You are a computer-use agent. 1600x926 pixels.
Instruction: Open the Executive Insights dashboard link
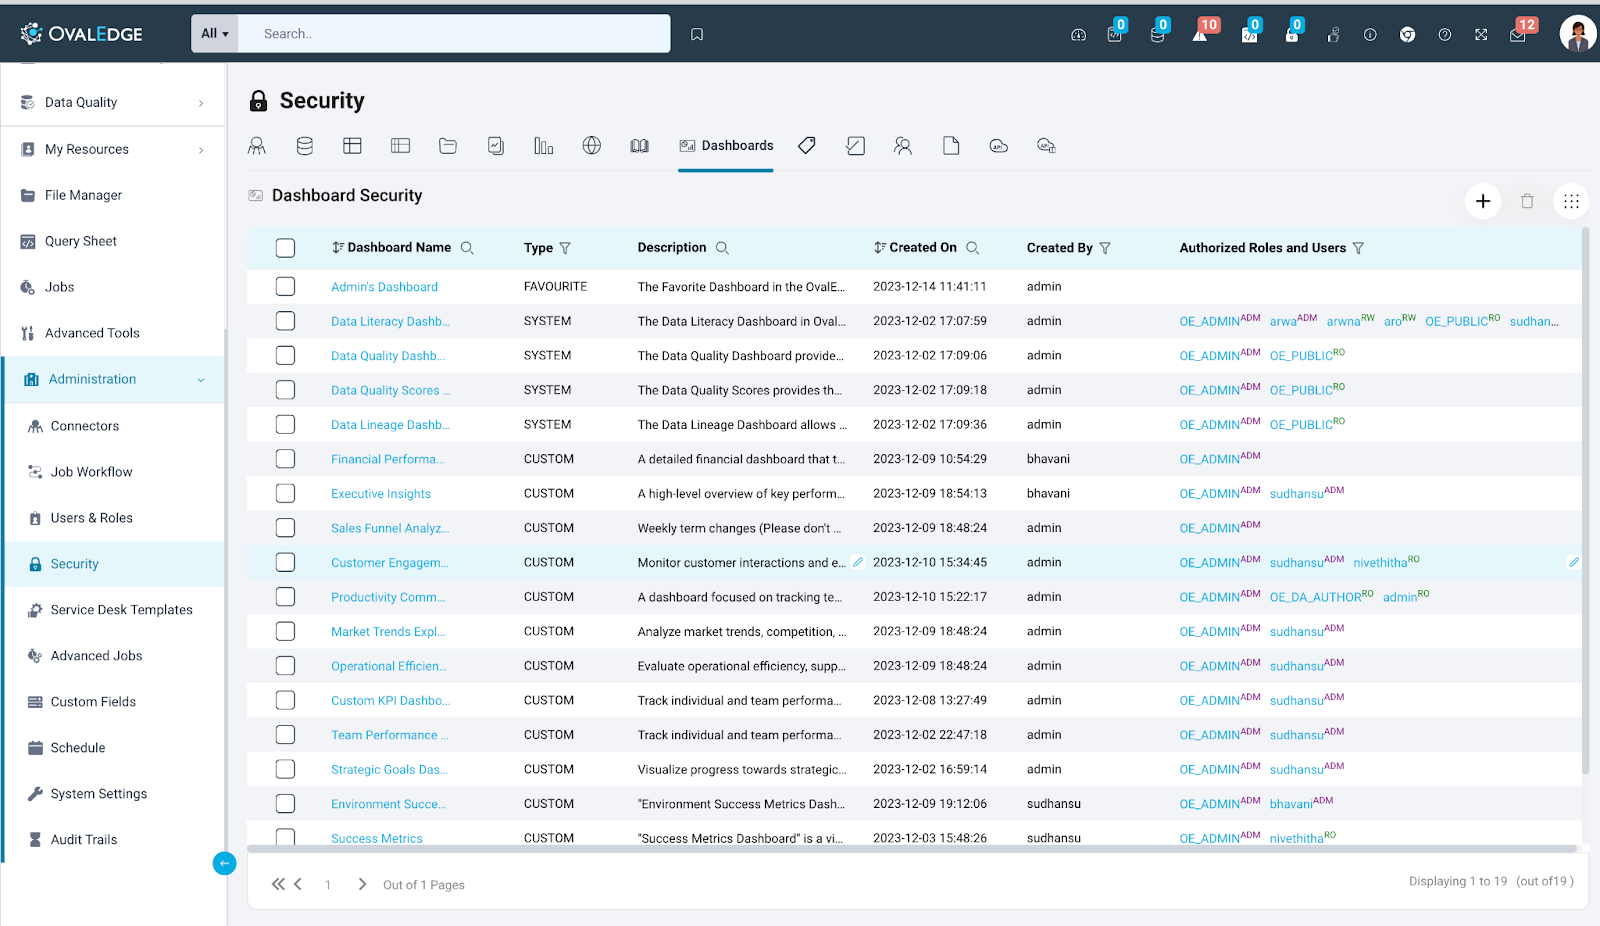click(x=381, y=494)
